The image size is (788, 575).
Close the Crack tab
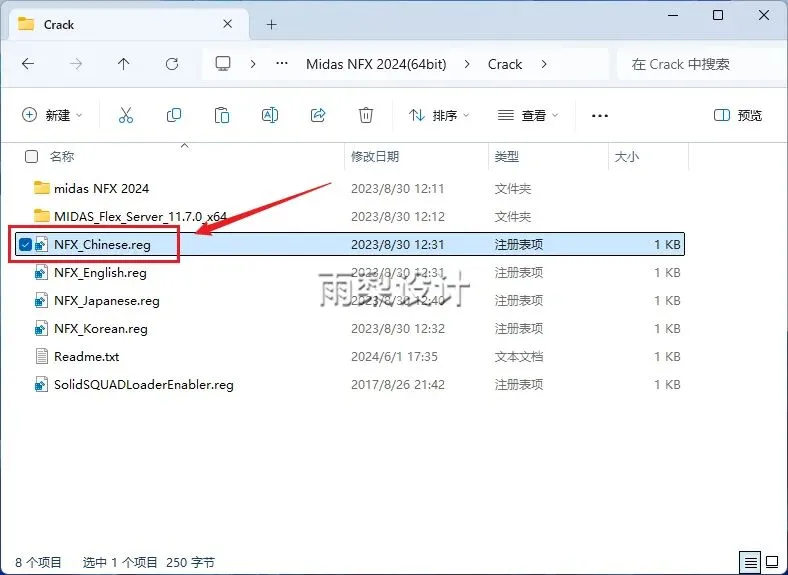pos(228,24)
